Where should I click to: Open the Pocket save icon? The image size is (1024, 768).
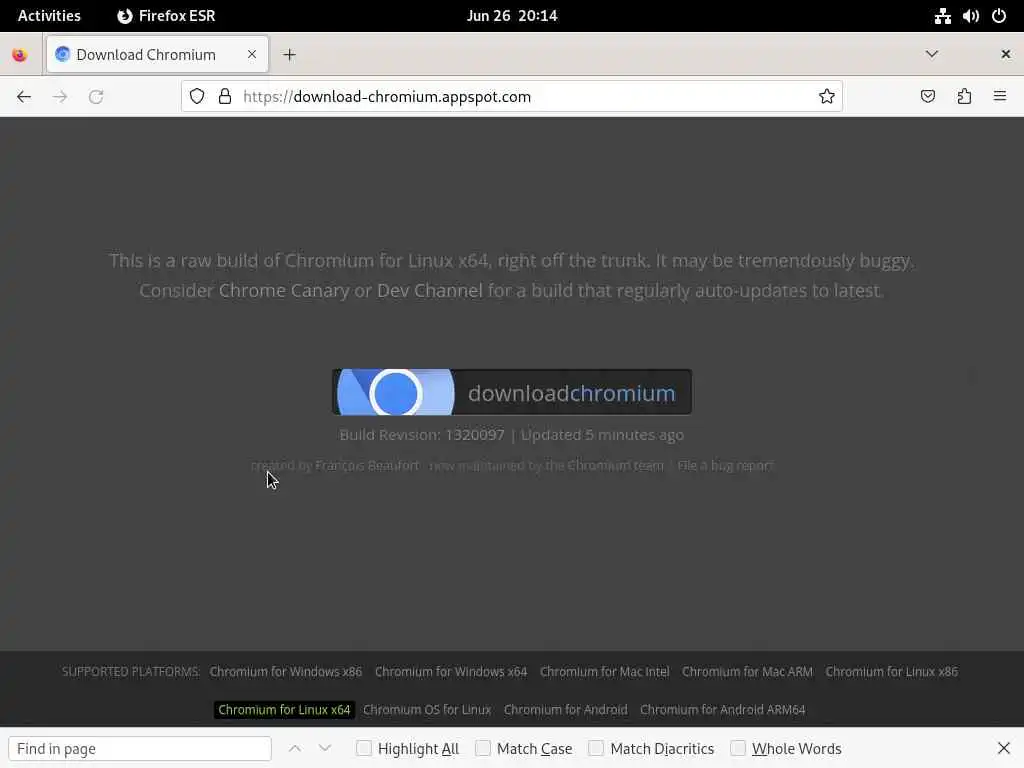[927, 97]
